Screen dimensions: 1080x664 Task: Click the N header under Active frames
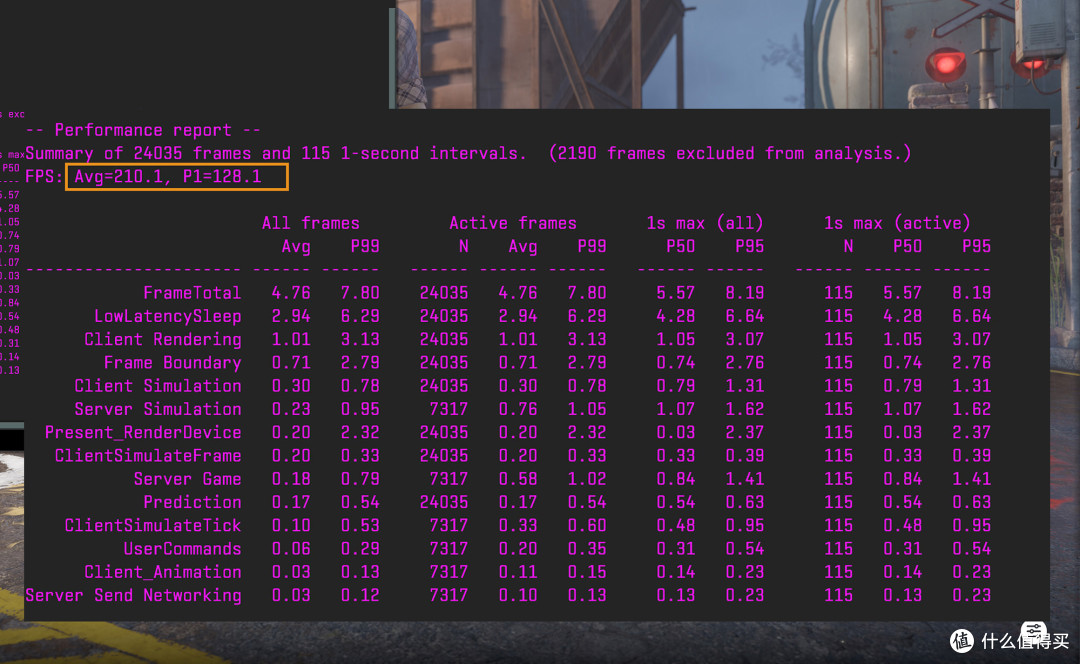[464, 247]
